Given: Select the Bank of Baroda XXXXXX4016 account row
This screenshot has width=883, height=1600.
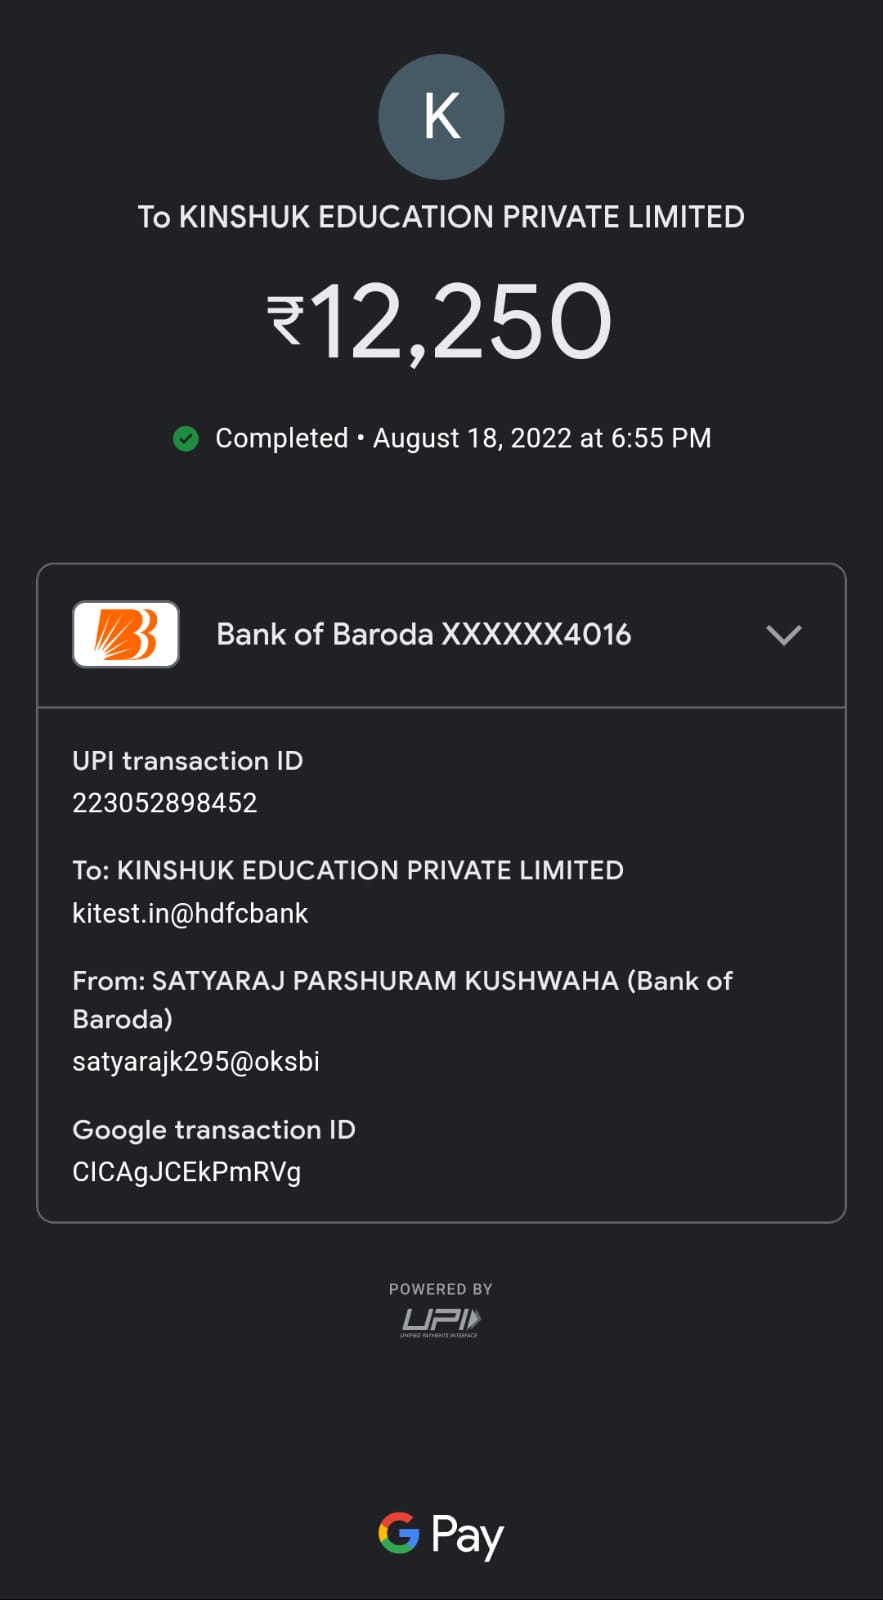Looking at the screenshot, I should [423, 635].
